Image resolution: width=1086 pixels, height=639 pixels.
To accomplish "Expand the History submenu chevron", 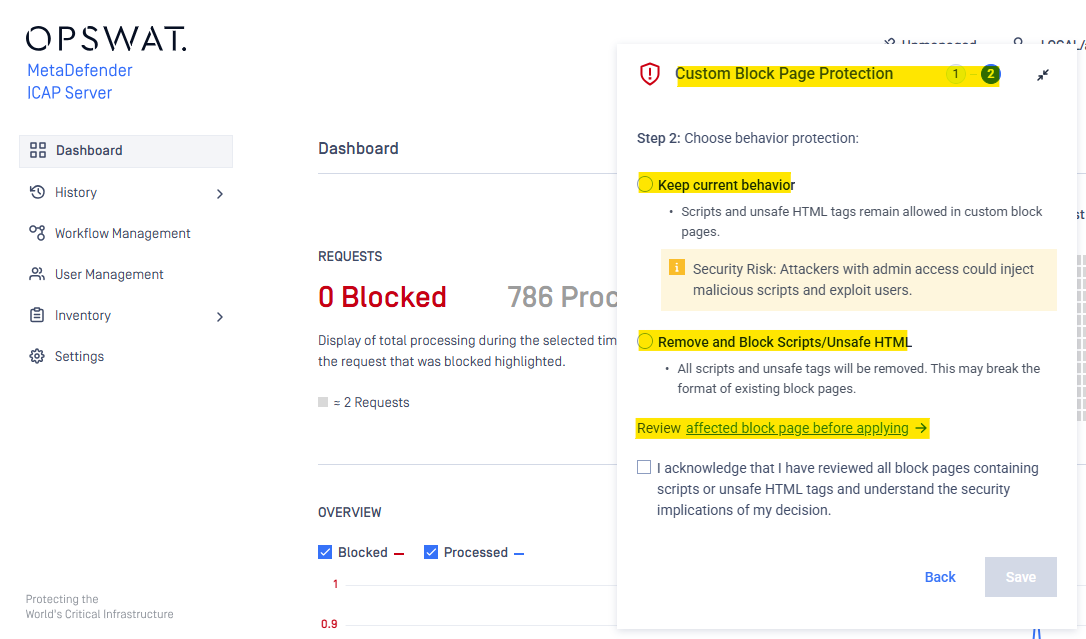I will (x=220, y=193).
